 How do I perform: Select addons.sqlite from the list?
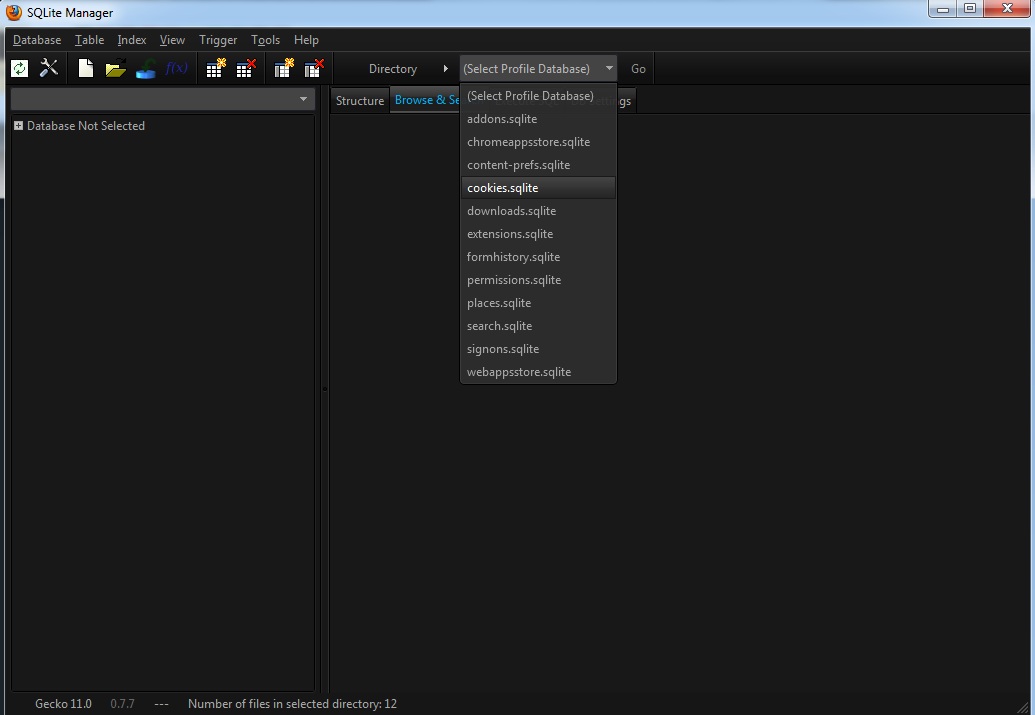[x=538, y=119]
